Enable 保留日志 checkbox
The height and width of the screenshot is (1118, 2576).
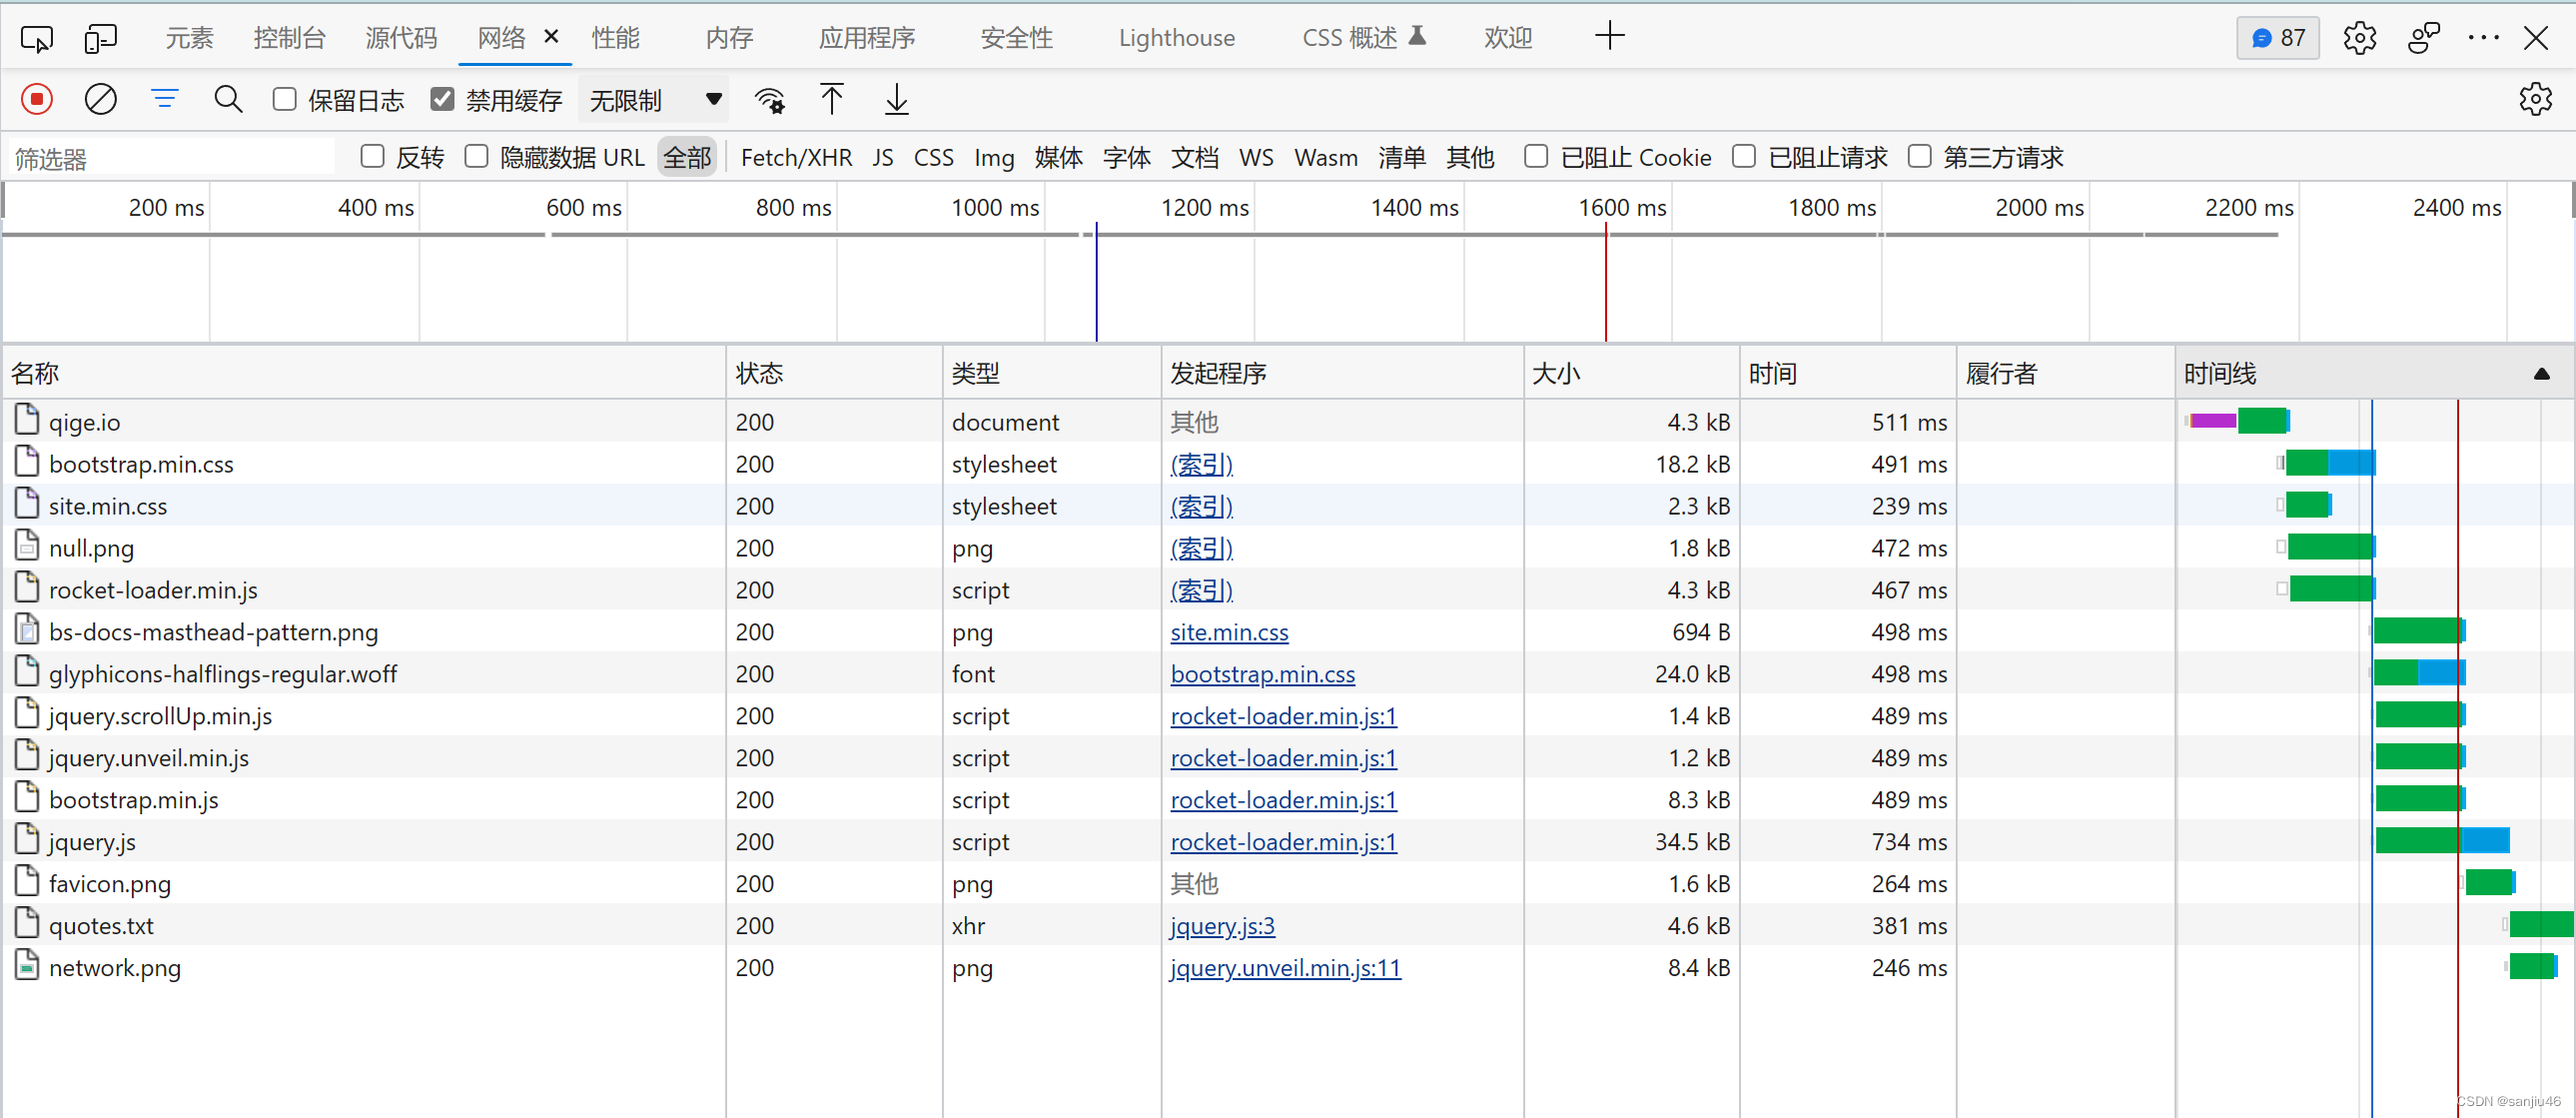(x=285, y=99)
